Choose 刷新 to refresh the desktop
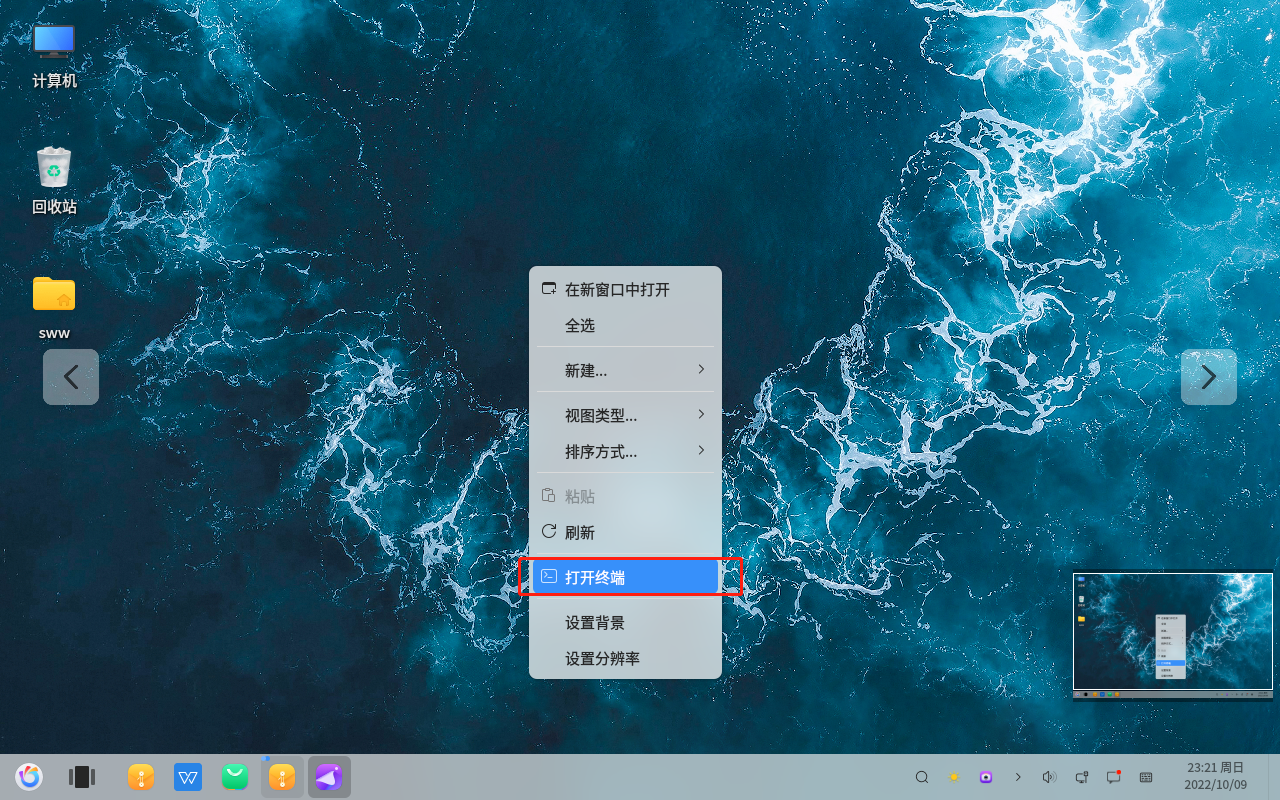Image resolution: width=1280 pixels, height=800 pixels. [x=625, y=532]
